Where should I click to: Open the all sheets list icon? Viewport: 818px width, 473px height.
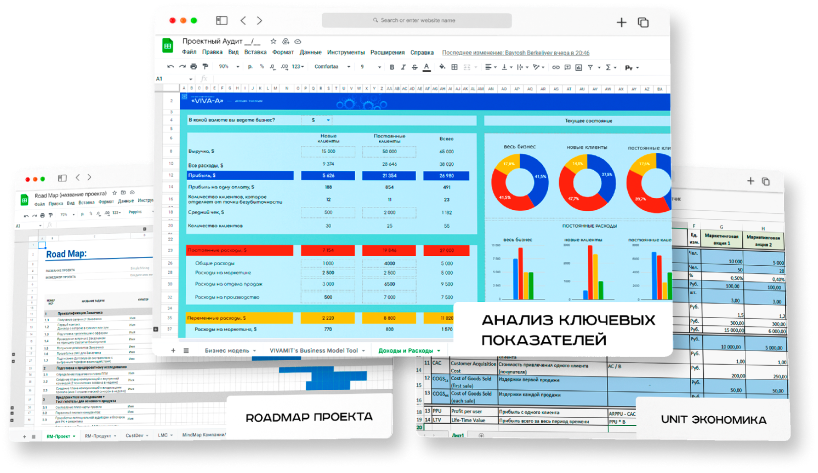[x=185, y=351]
